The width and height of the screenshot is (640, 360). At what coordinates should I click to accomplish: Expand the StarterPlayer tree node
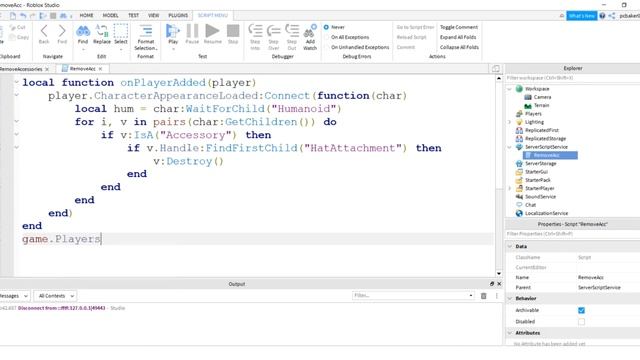tap(509, 189)
